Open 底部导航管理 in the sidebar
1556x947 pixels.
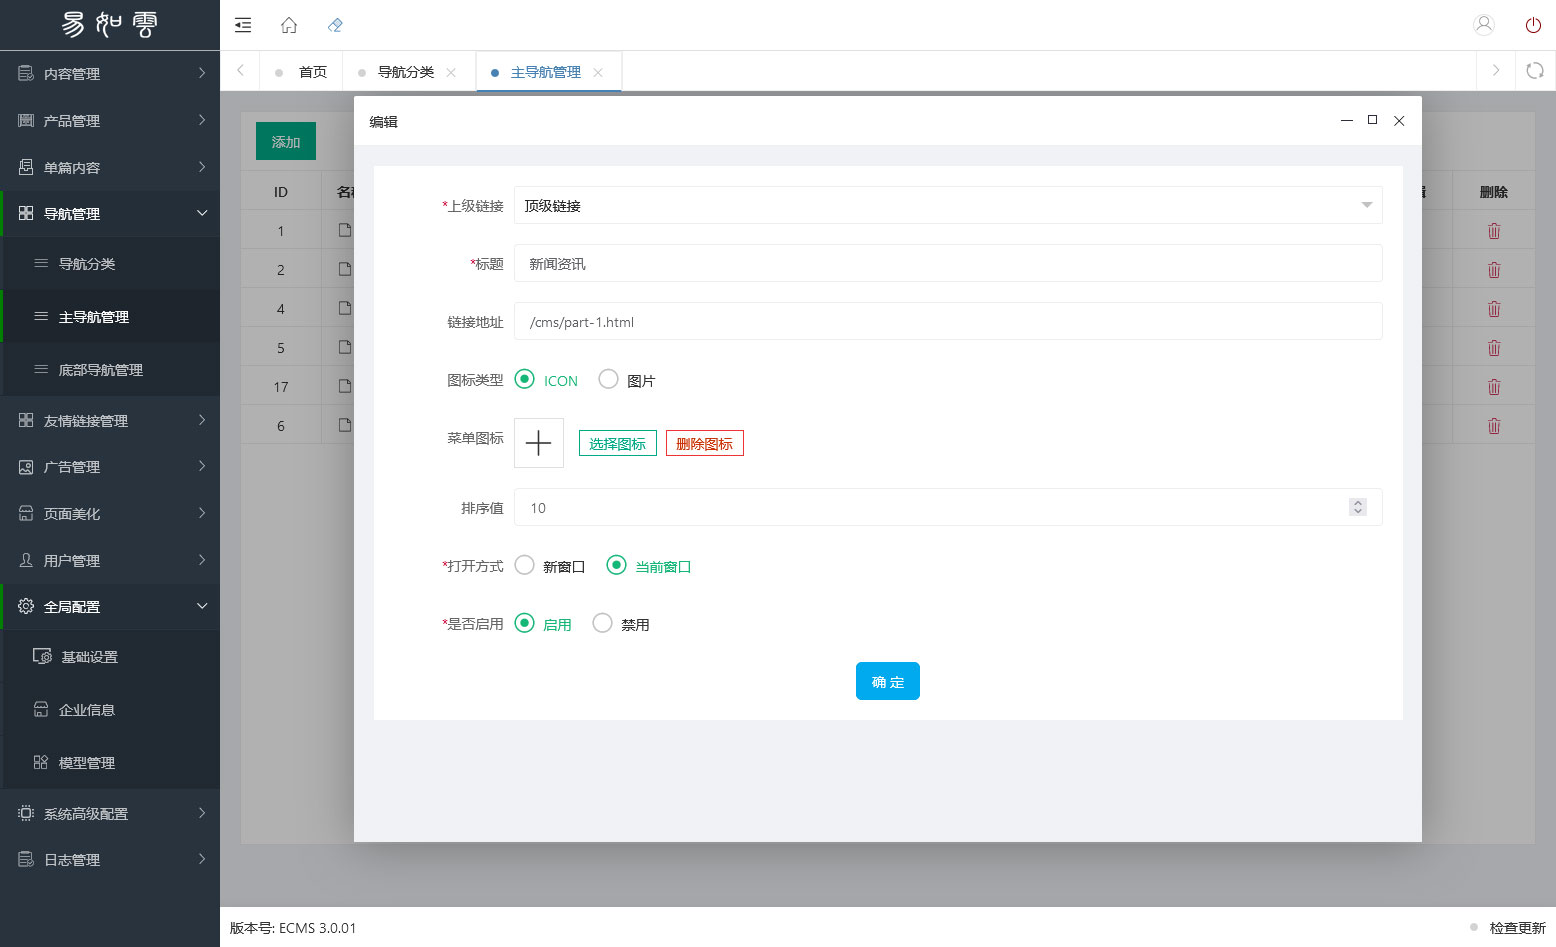pyautogui.click(x=100, y=370)
